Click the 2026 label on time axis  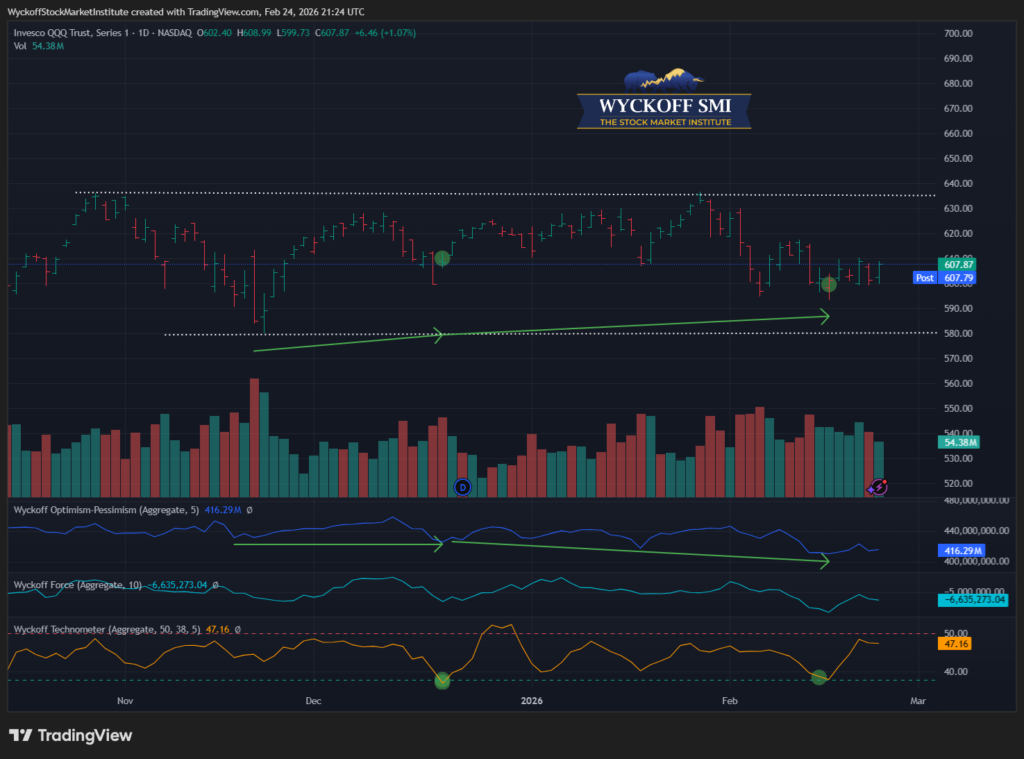pyautogui.click(x=532, y=701)
